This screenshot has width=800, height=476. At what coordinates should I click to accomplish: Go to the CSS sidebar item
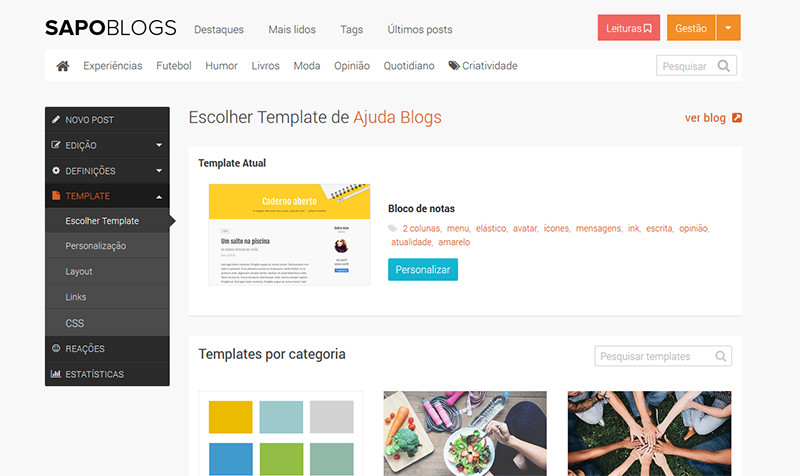(75, 323)
